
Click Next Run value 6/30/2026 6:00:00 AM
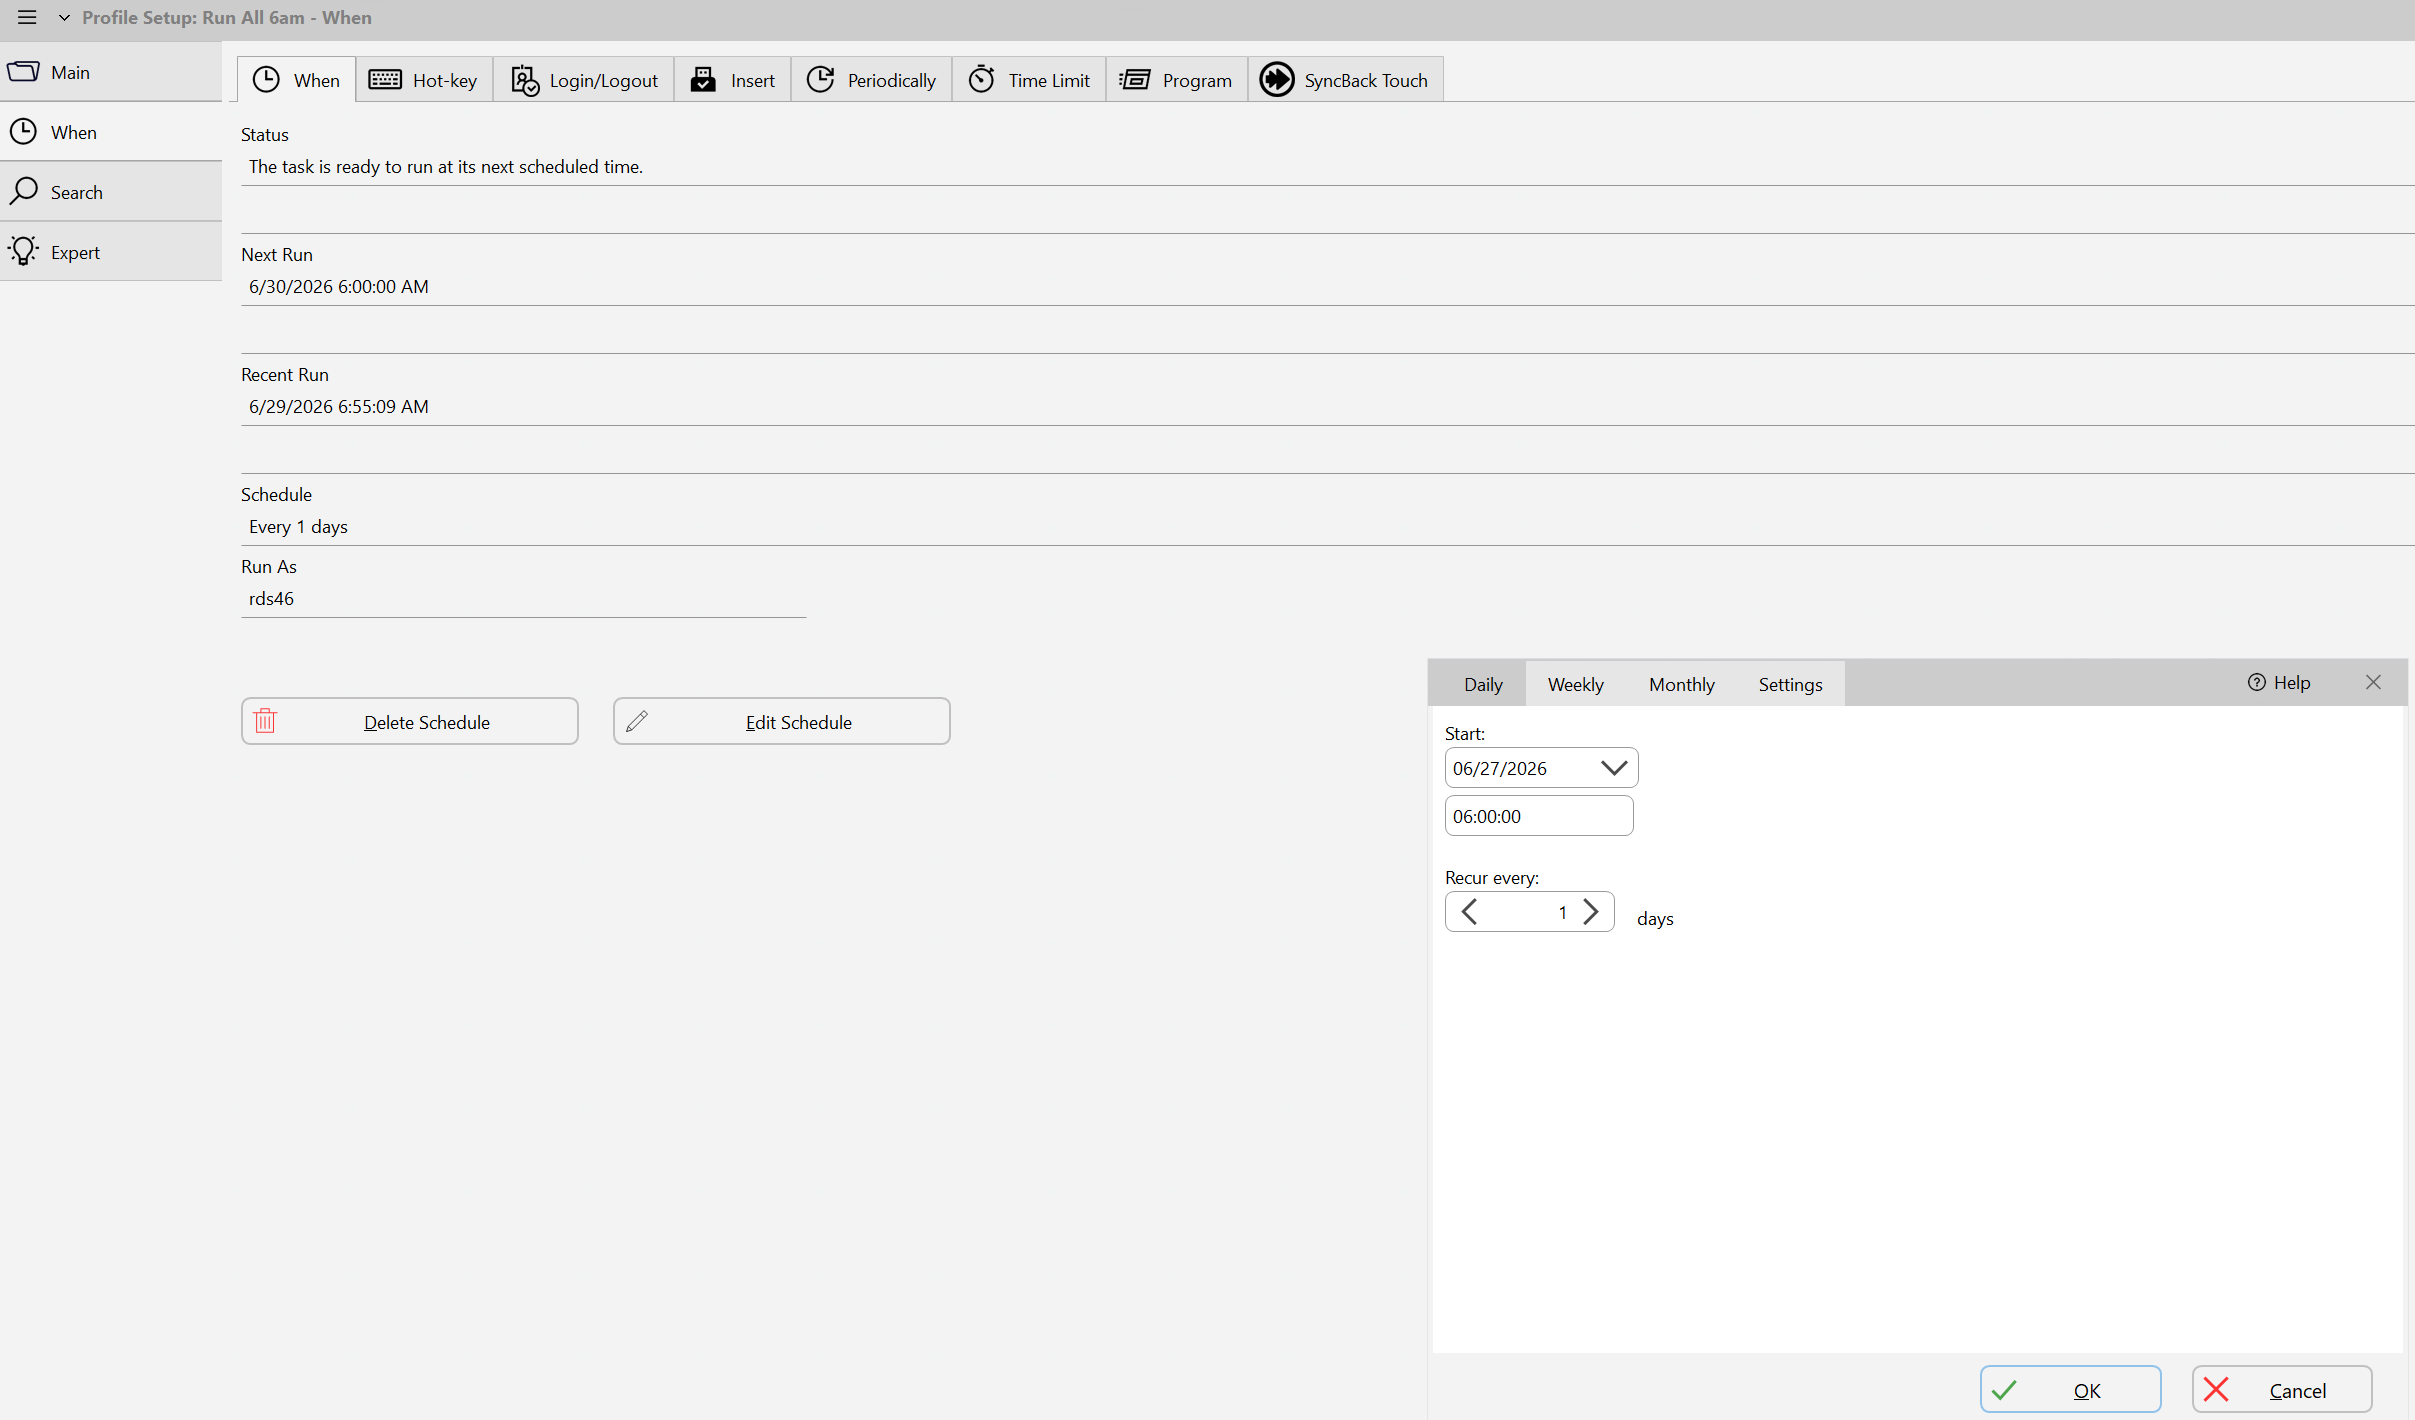[339, 286]
